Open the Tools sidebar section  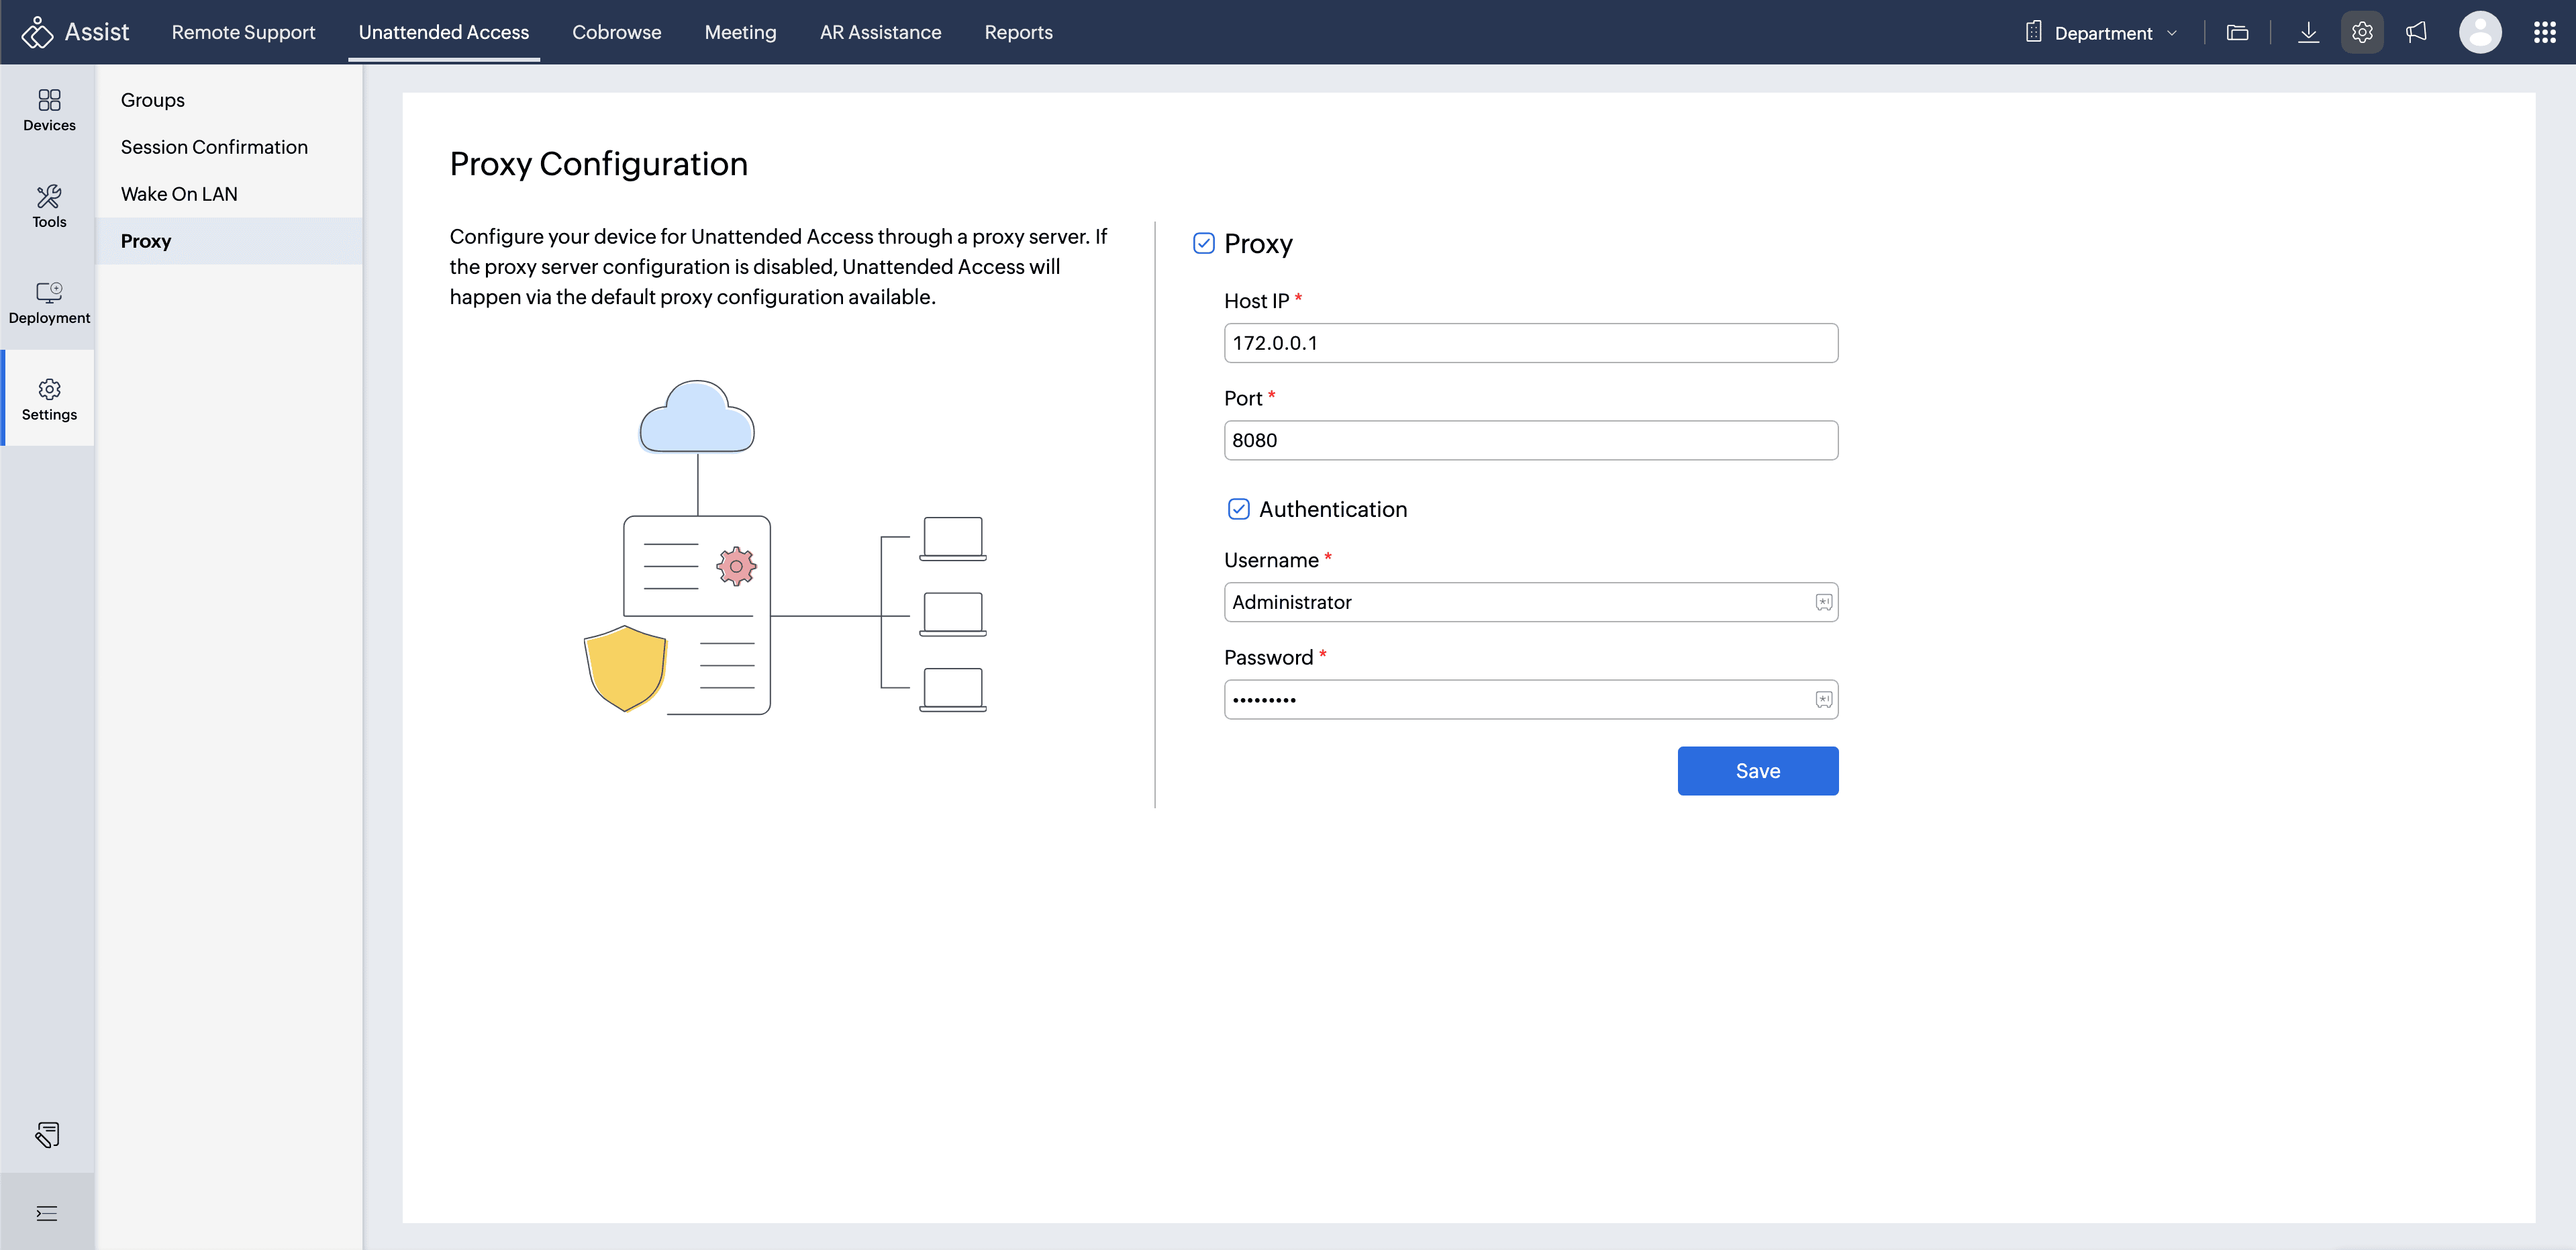click(x=49, y=206)
